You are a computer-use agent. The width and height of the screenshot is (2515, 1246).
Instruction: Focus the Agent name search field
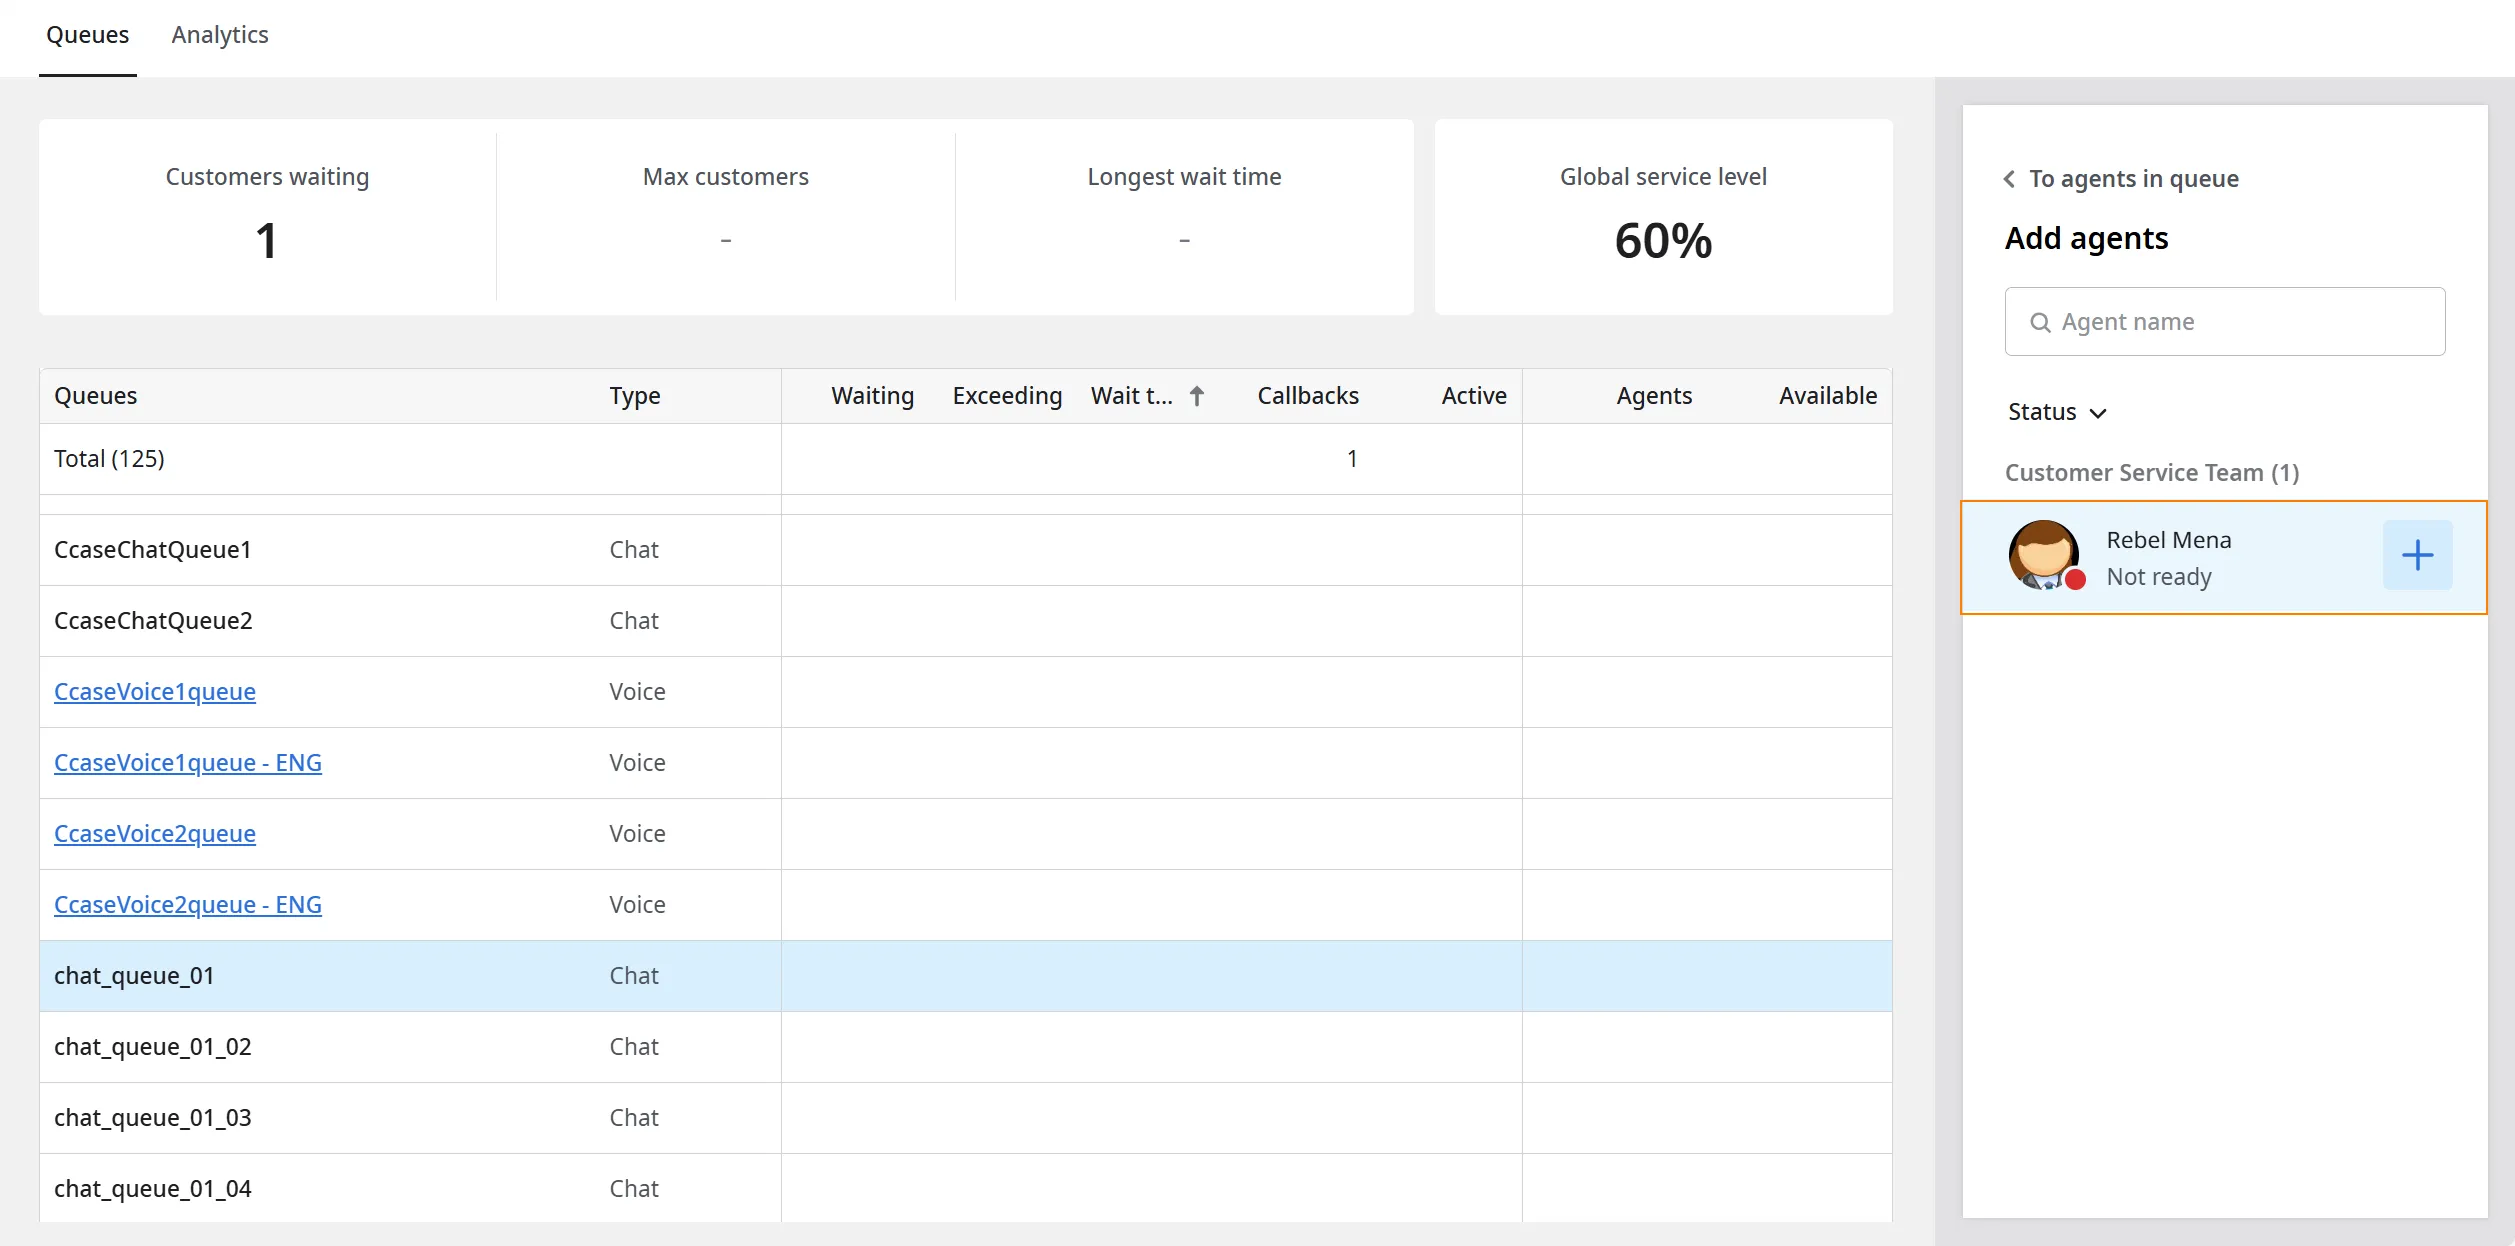point(2225,322)
